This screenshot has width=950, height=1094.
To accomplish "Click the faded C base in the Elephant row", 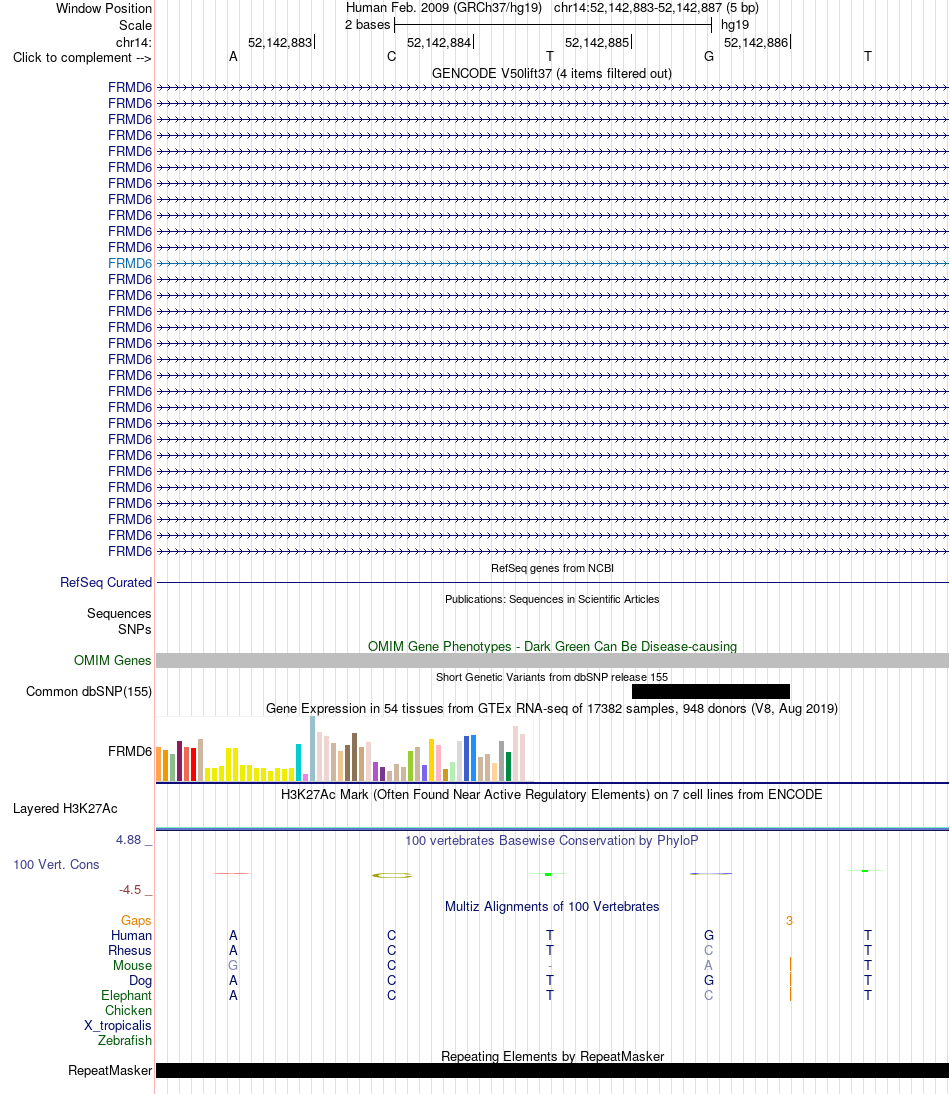I will (x=709, y=996).
